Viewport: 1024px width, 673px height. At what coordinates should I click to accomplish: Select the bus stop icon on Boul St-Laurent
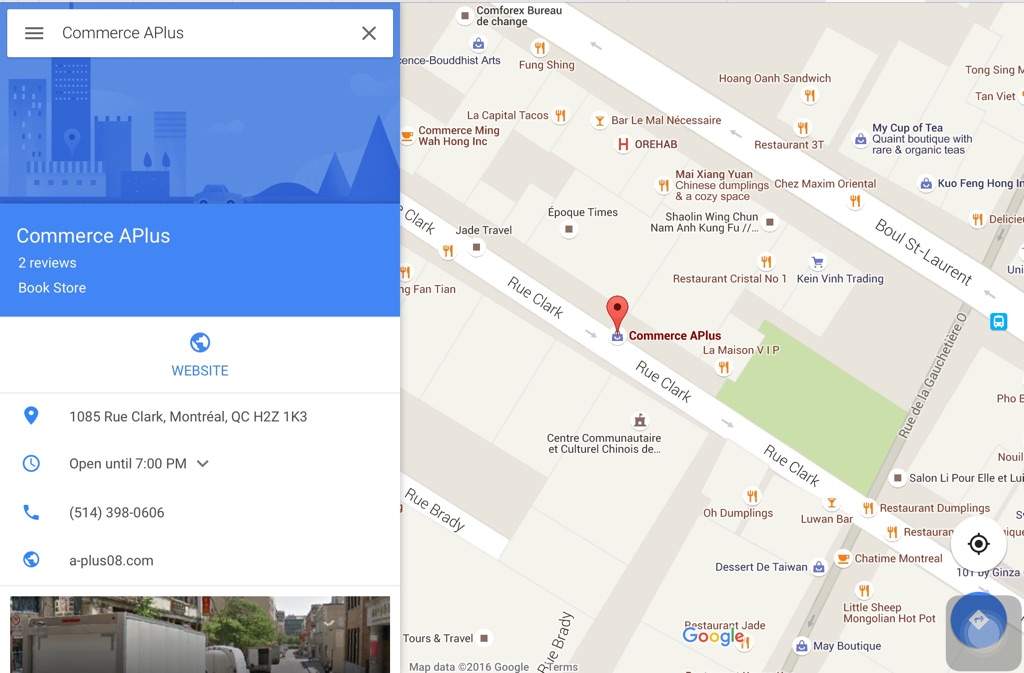pos(998,321)
